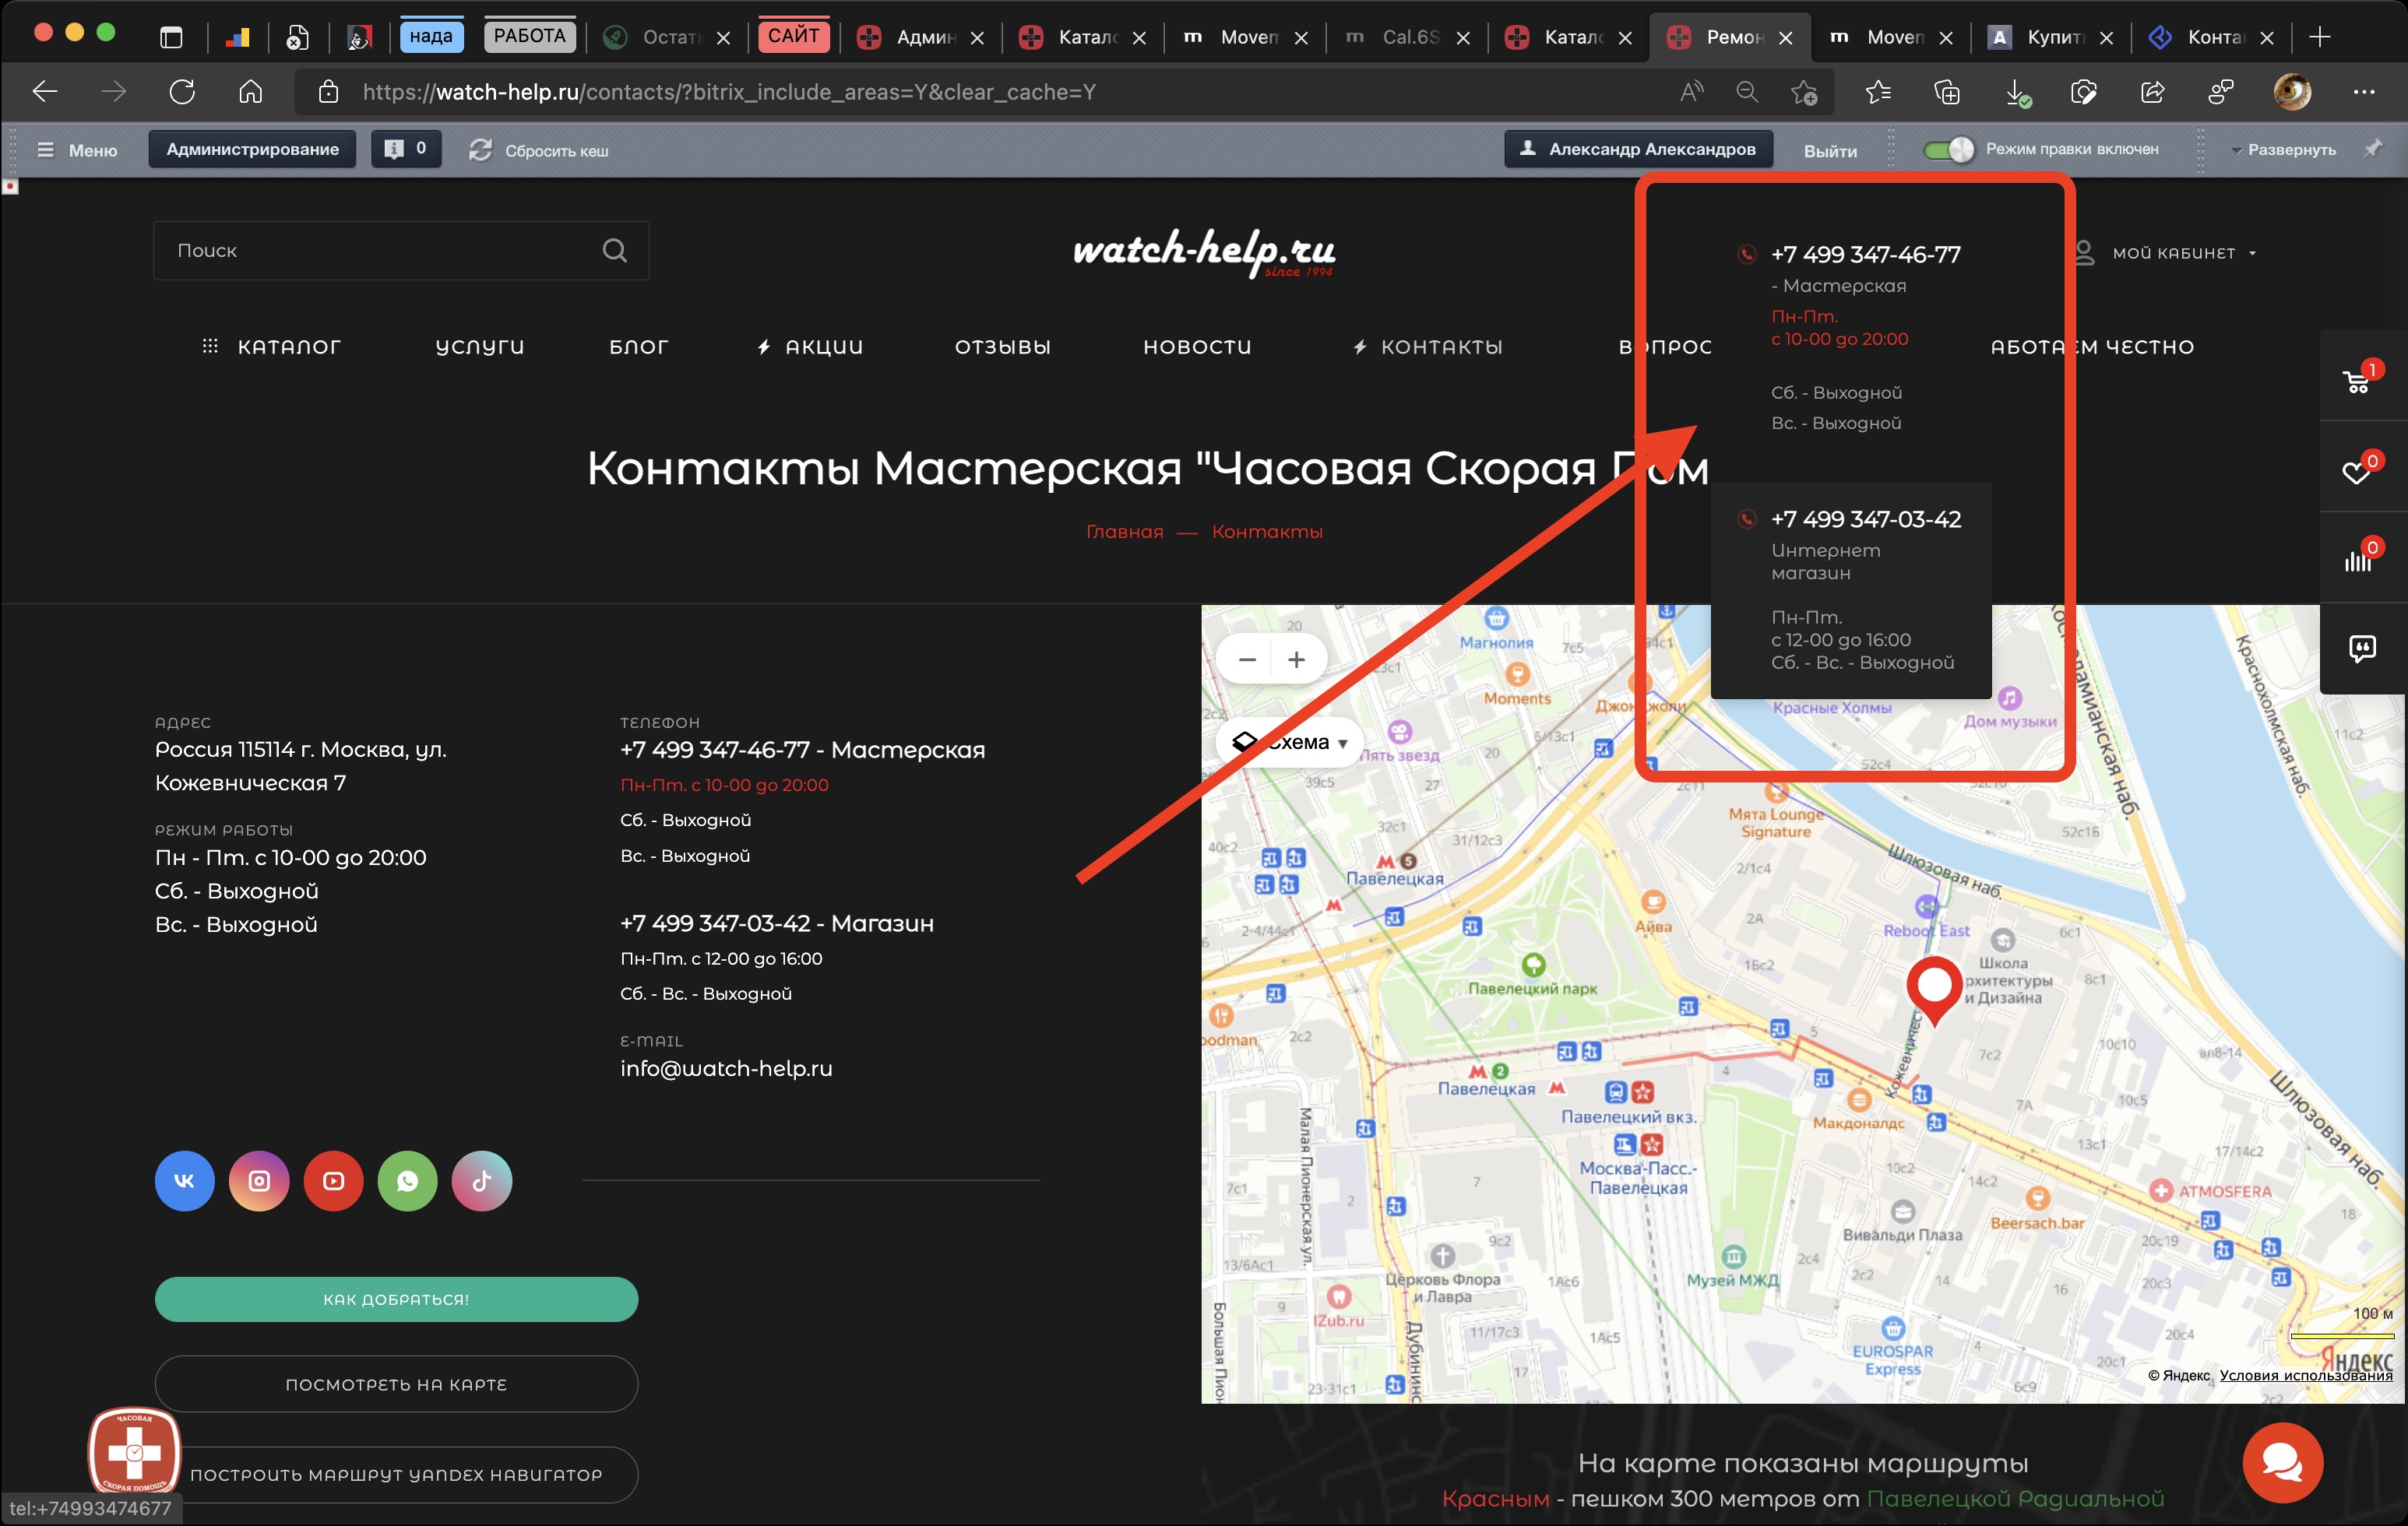This screenshot has width=2408, height=1526.
Task: Open the map Схема layer dropdown
Action: click(x=1290, y=742)
